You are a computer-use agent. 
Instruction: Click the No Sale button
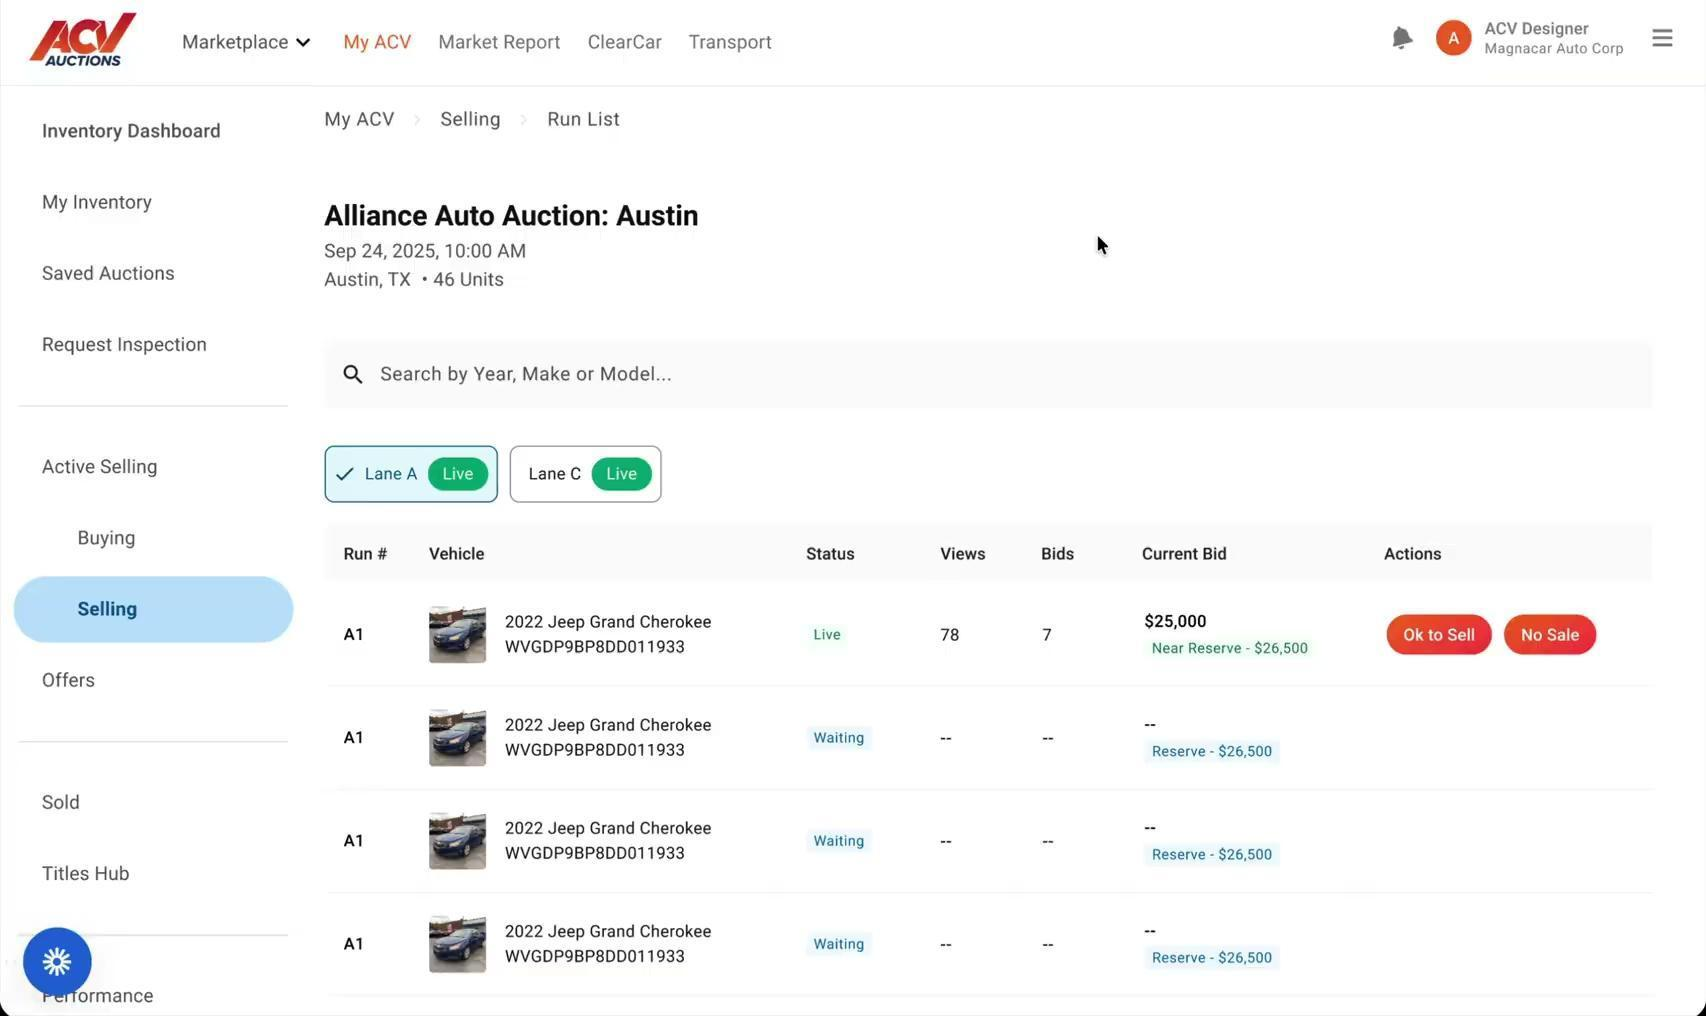(x=1549, y=635)
